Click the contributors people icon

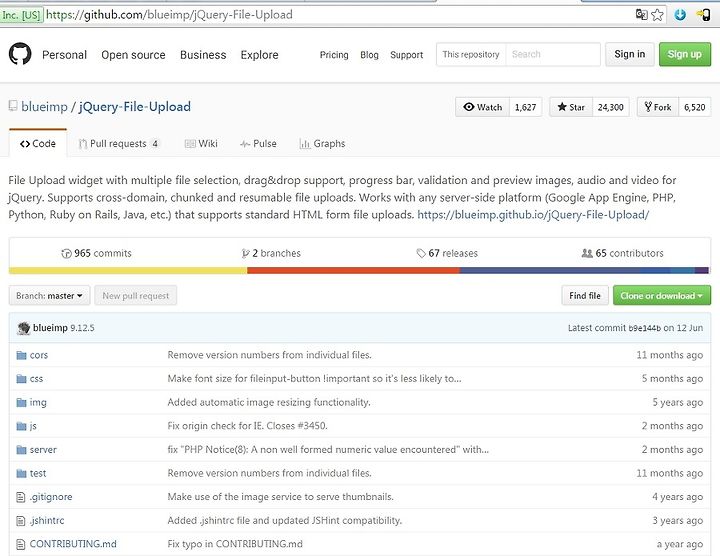[587, 253]
